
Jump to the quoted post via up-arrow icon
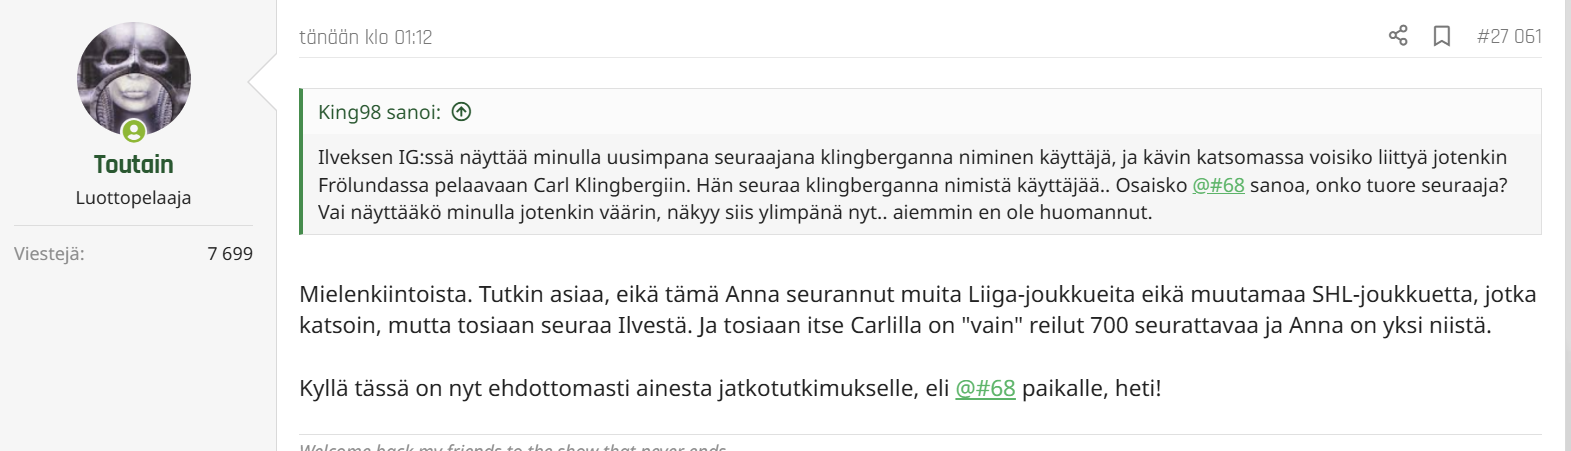click(x=461, y=112)
